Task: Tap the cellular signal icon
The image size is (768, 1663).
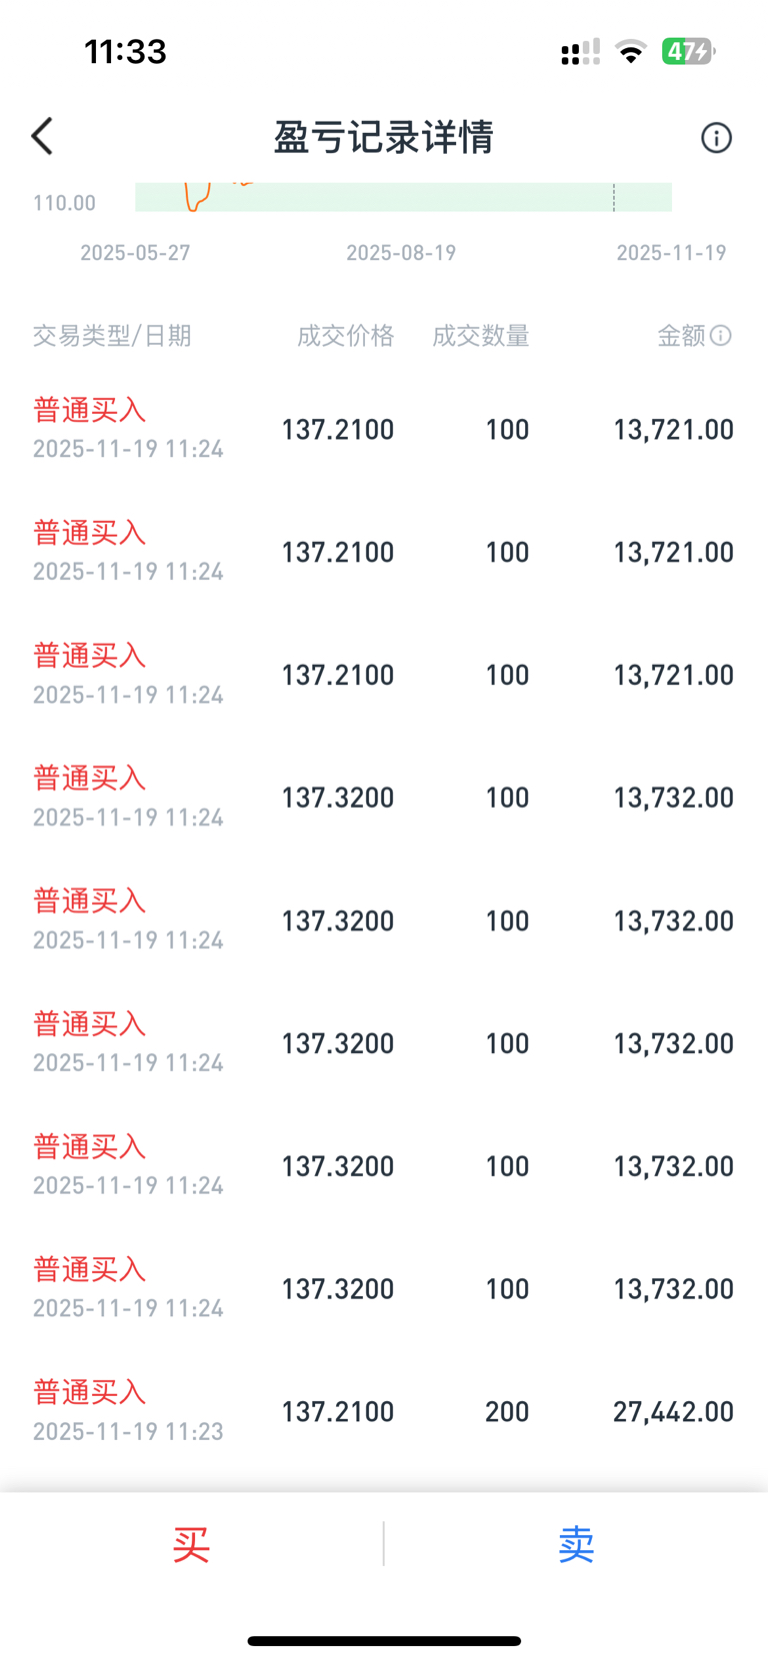Action: tap(580, 51)
